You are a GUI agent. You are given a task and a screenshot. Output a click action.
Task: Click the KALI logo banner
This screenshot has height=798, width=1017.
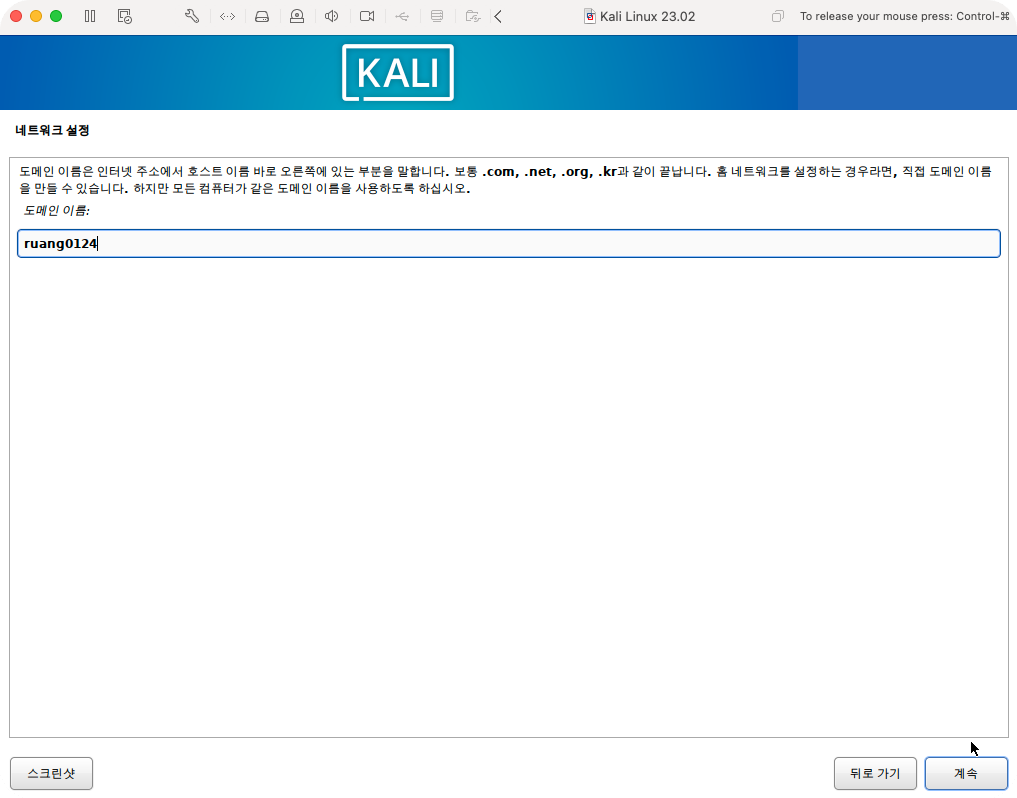click(x=398, y=73)
